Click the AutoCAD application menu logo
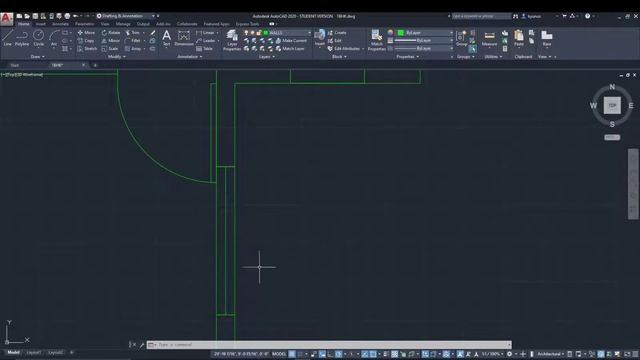640x360 pixels. click(7, 18)
